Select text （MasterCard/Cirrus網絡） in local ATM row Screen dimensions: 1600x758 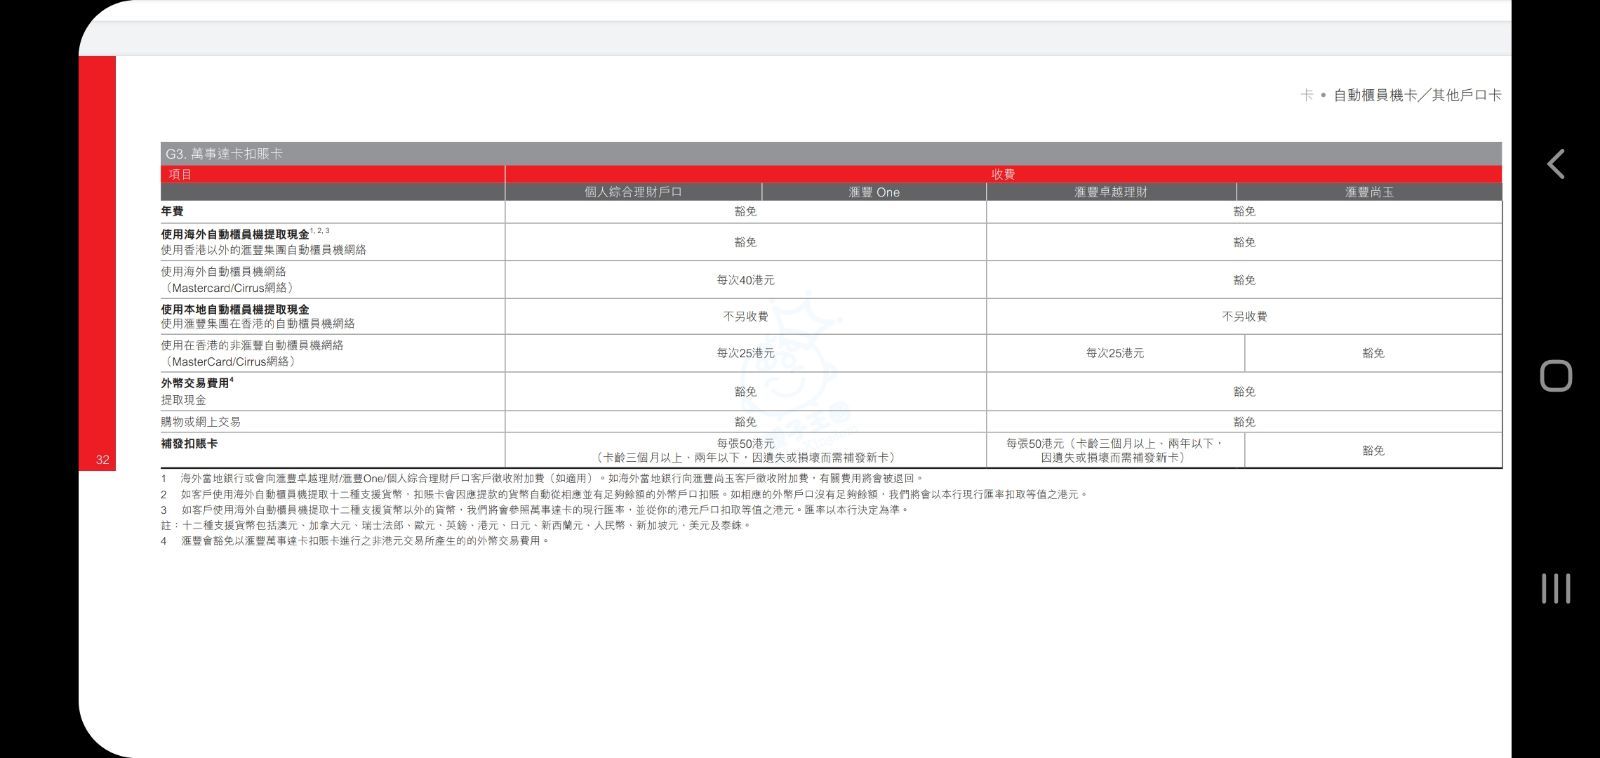[x=231, y=361]
